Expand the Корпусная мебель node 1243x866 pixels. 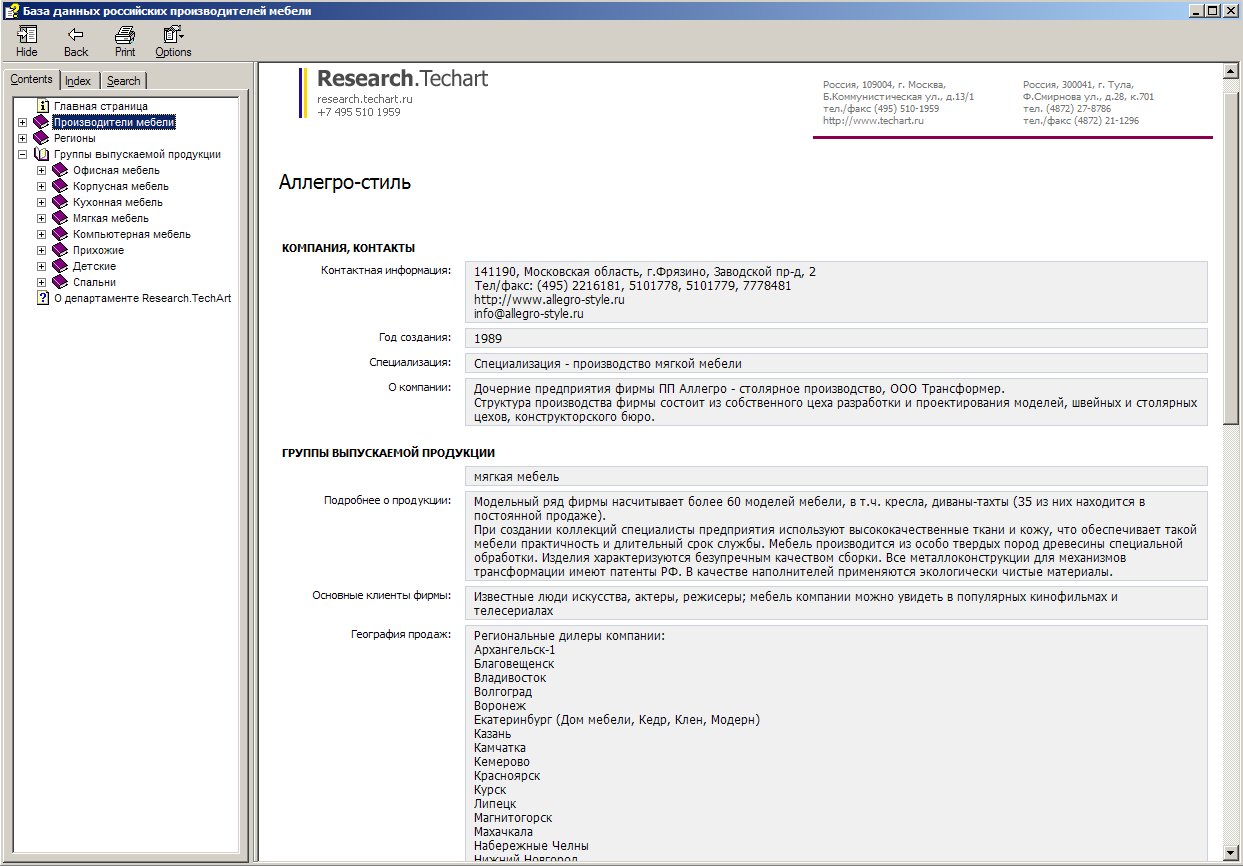click(42, 186)
